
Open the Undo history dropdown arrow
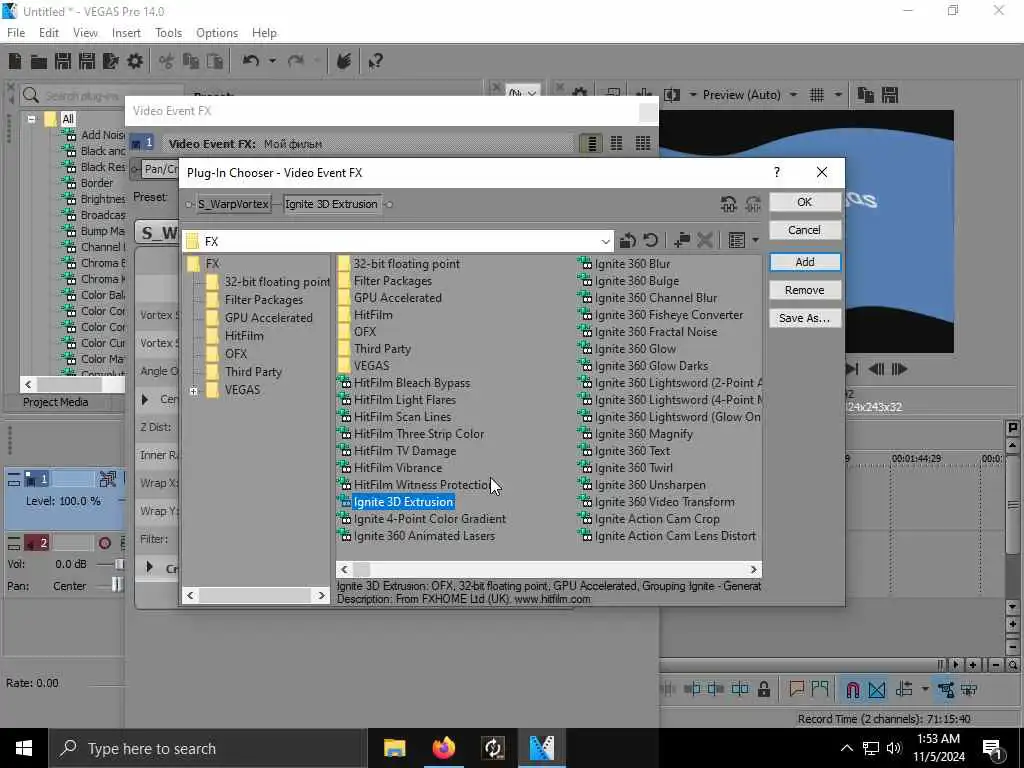pyautogui.click(x=272, y=61)
